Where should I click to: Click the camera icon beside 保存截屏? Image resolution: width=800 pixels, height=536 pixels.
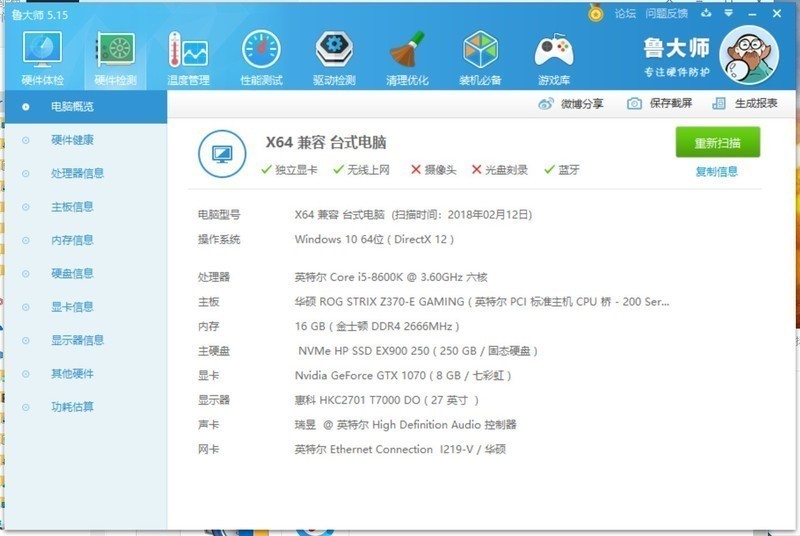click(634, 104)
